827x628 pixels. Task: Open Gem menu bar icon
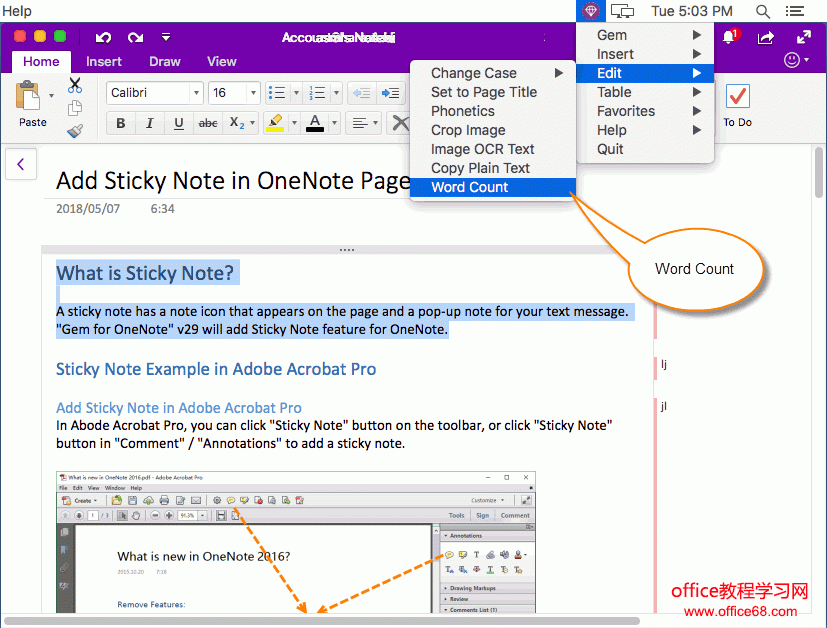pyautogui.click(x=591, y=11)
